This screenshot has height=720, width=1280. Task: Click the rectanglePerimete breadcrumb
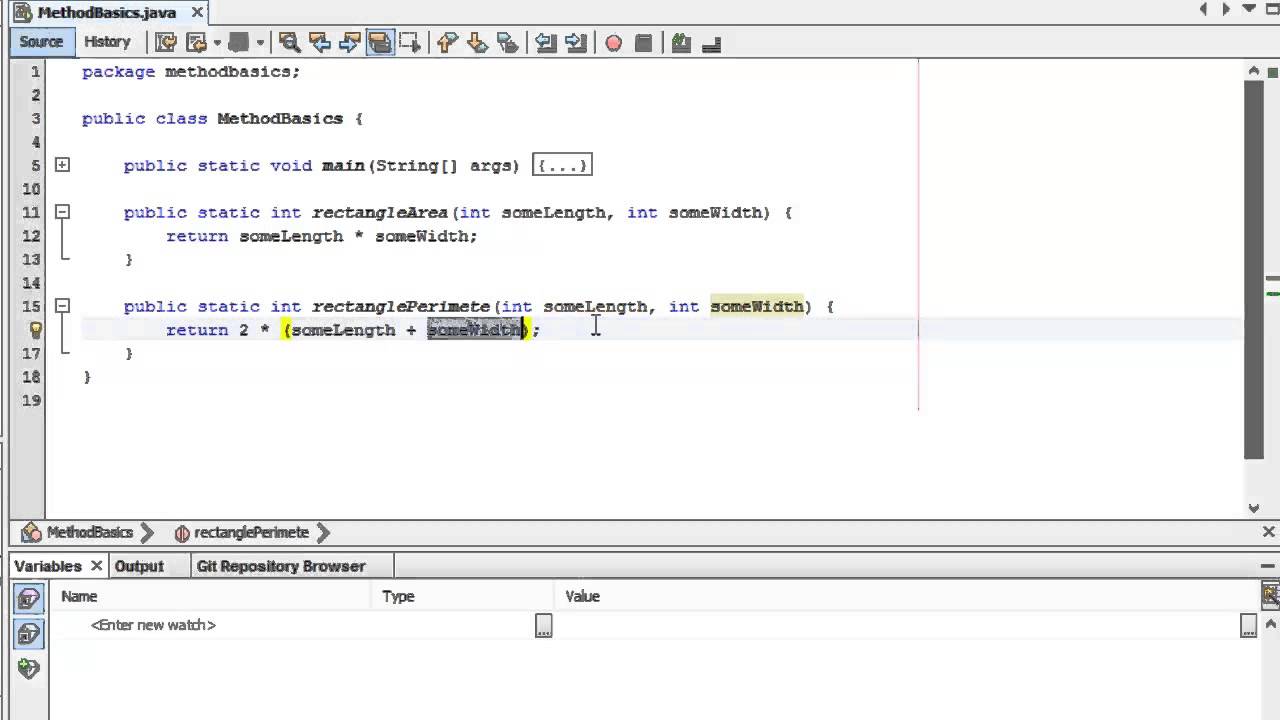click(x=251, y=533)
